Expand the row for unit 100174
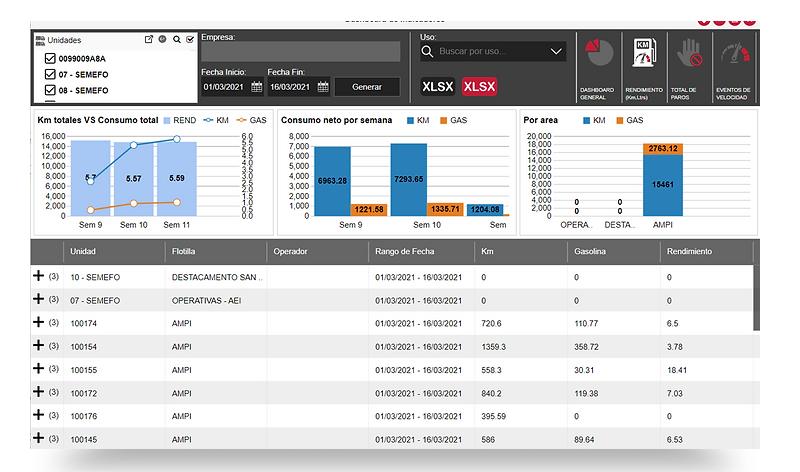The image size is (800, 472). coord(38,322)
